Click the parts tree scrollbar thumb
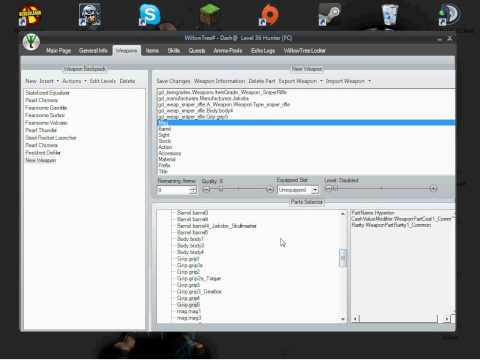The height and width of the screenshot is (360, 480). click(x=343, y=258)
